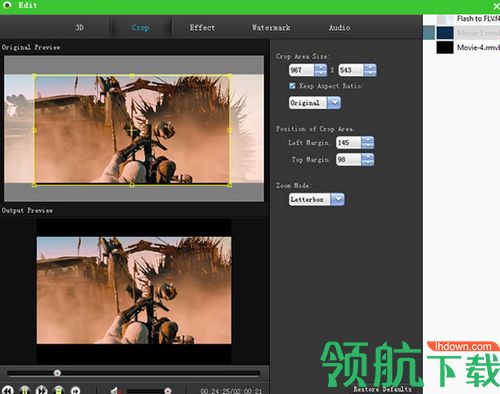Click the crop width field showing 967

302,70
